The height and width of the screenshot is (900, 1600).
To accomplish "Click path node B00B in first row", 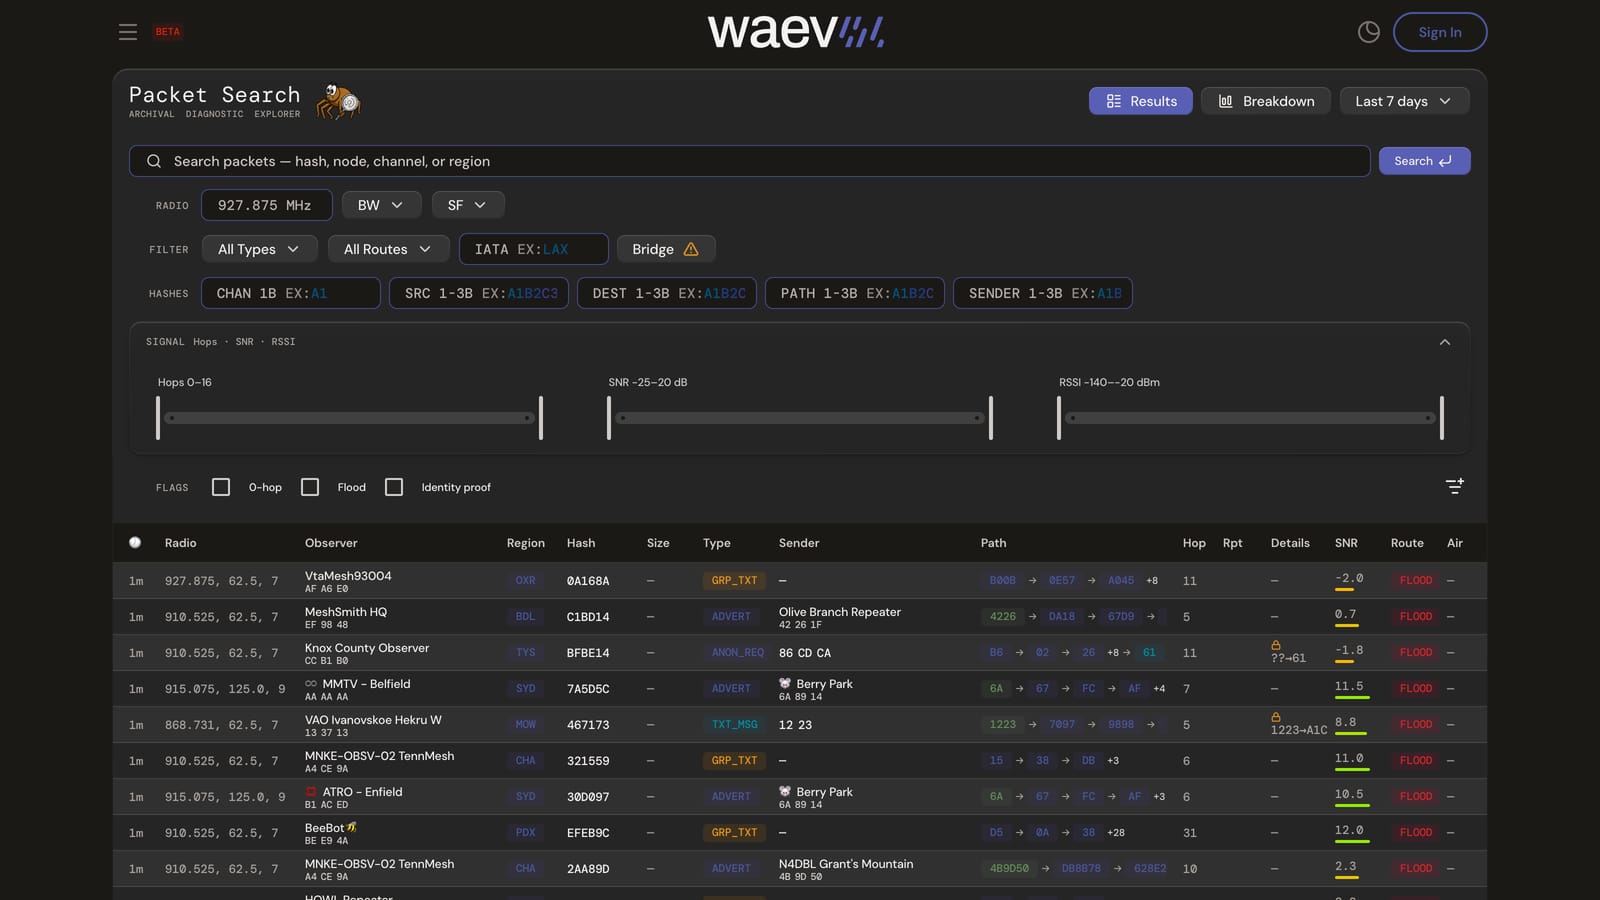I will tap(1003, 580).
